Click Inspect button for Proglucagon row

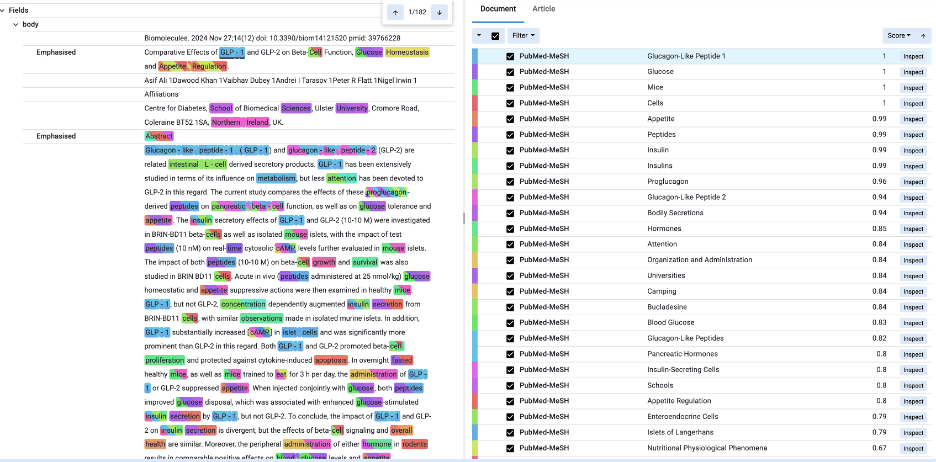[913, 182]
